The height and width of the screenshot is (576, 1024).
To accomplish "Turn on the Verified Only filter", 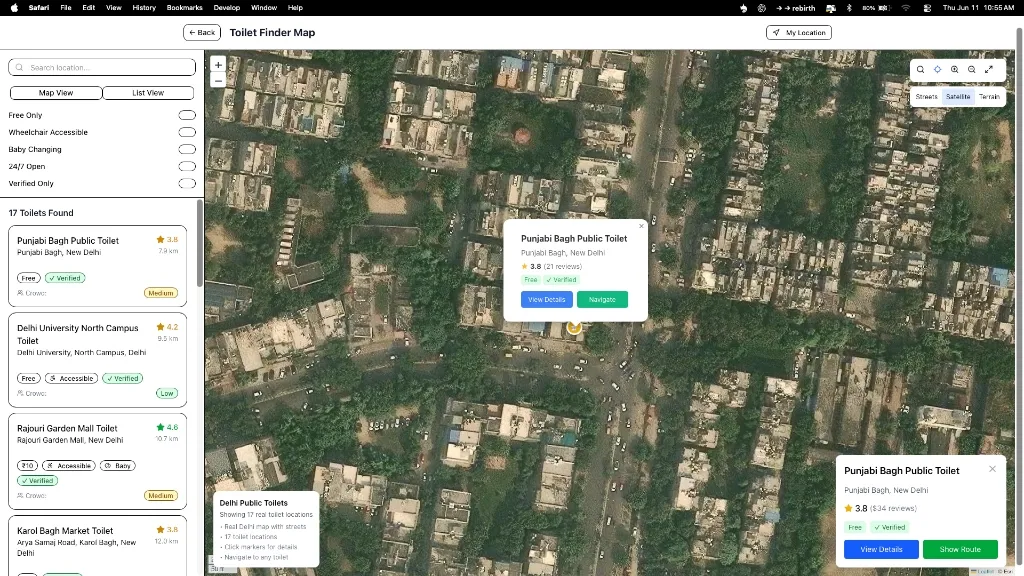I will (x=187, y=184).
